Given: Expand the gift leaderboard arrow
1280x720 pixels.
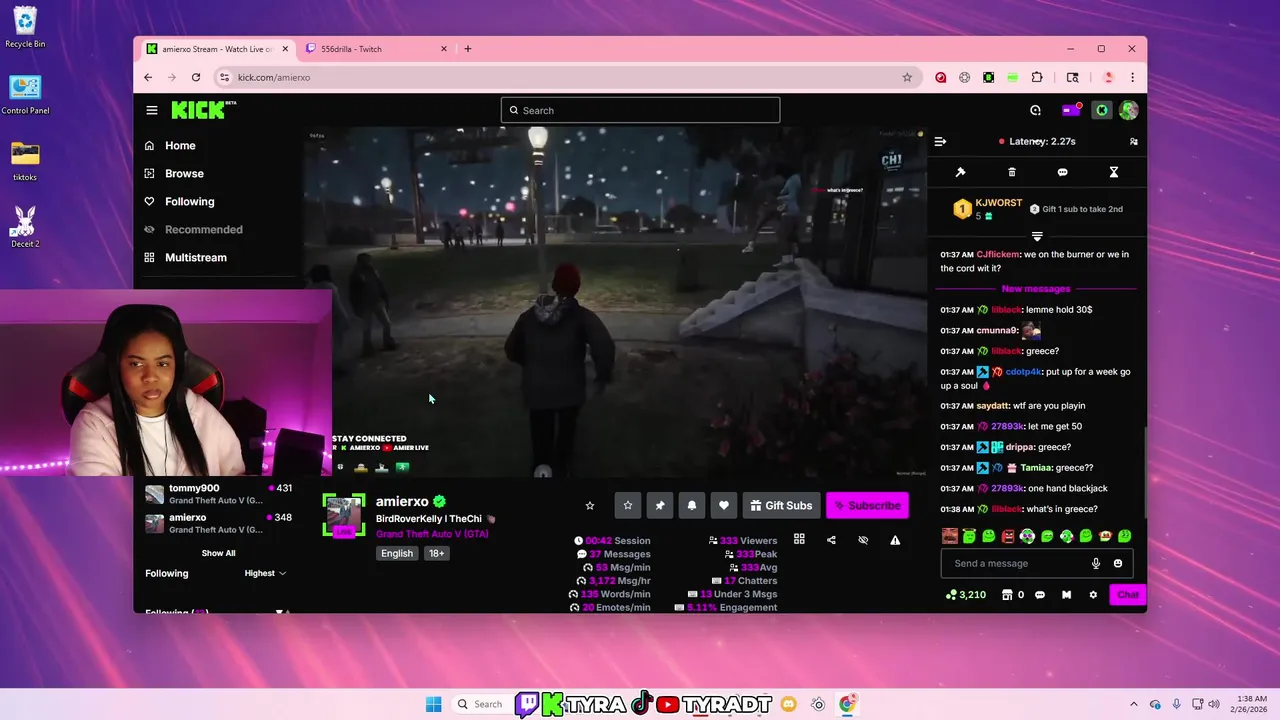Looking at the screenshot, I should [x=1037, y=236].
